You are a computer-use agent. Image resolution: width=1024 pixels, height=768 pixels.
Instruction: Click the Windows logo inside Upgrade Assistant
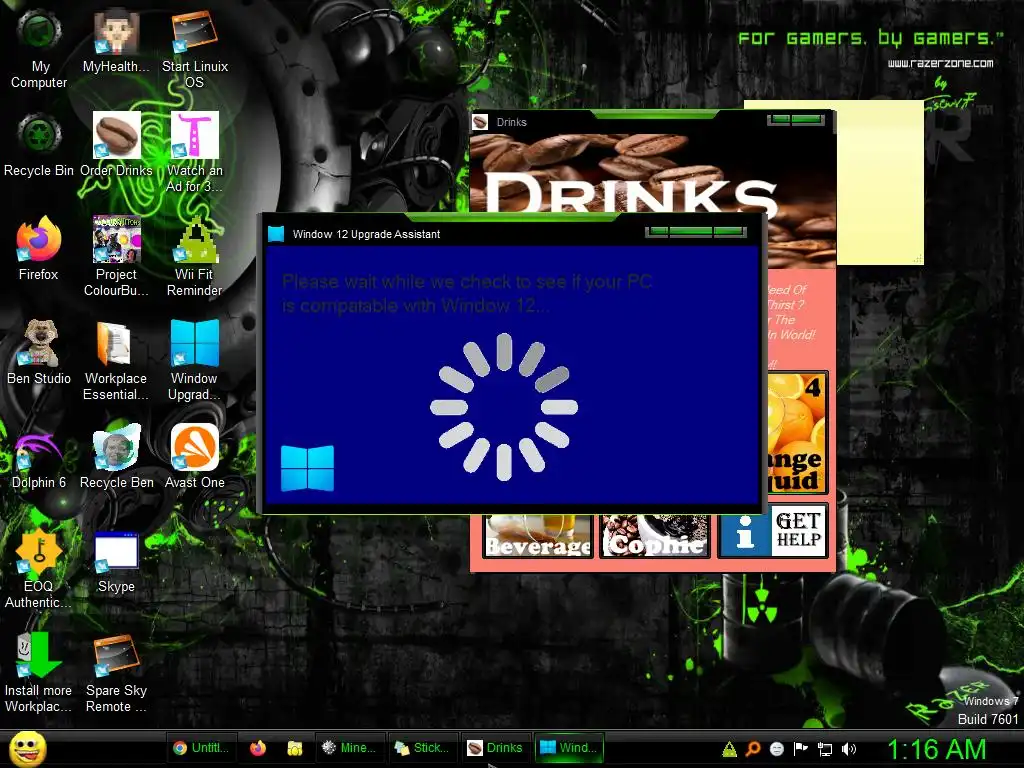pos(308,468)
